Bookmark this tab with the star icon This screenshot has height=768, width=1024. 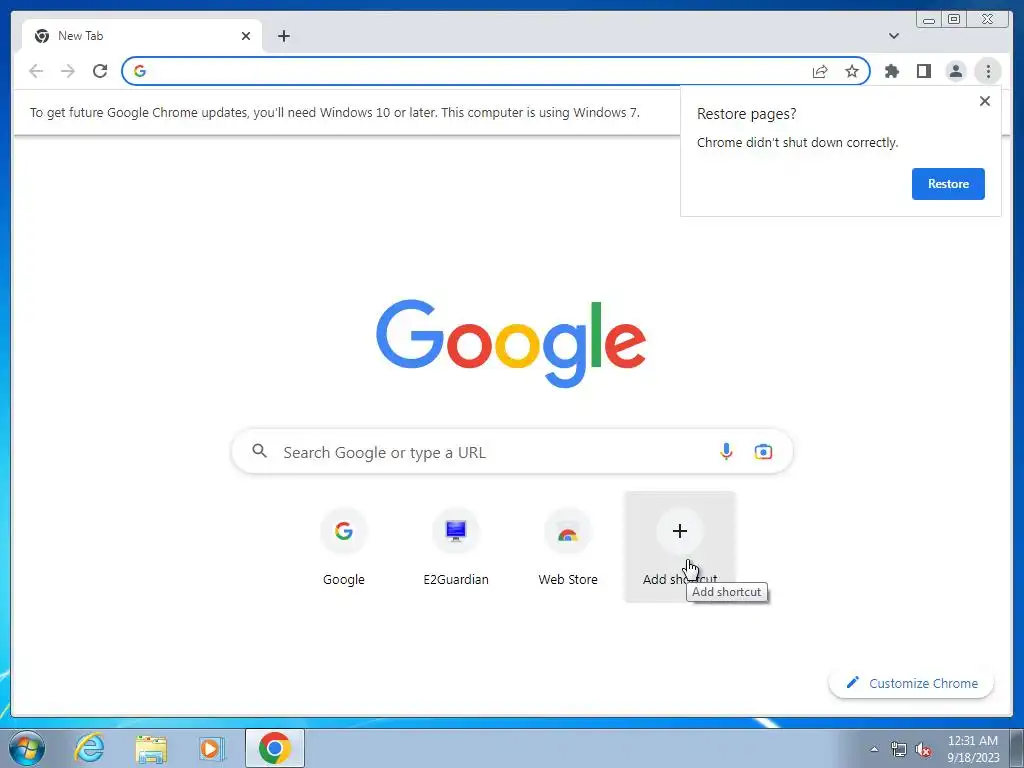click(x=852, y=71)
